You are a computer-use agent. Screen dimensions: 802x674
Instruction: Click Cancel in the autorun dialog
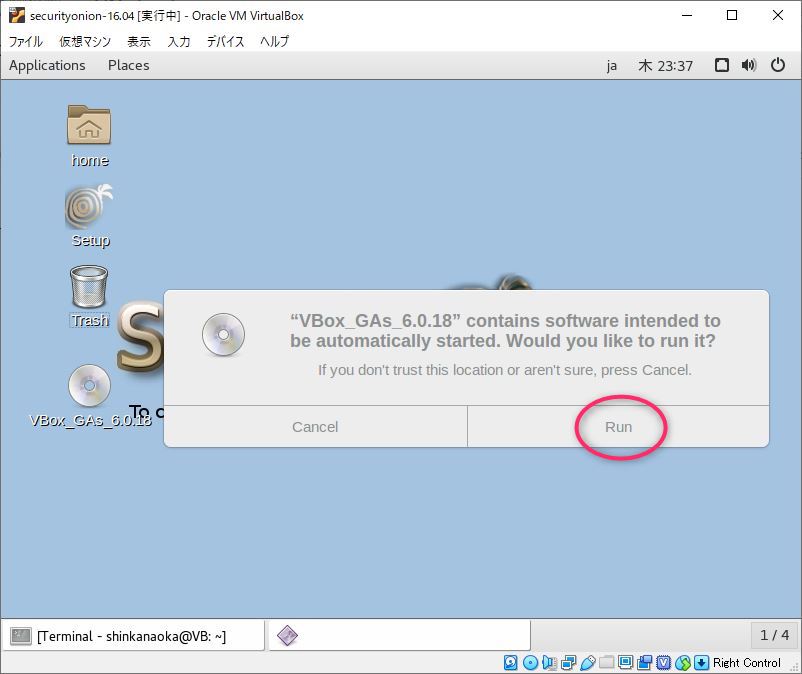pos(315,426)
